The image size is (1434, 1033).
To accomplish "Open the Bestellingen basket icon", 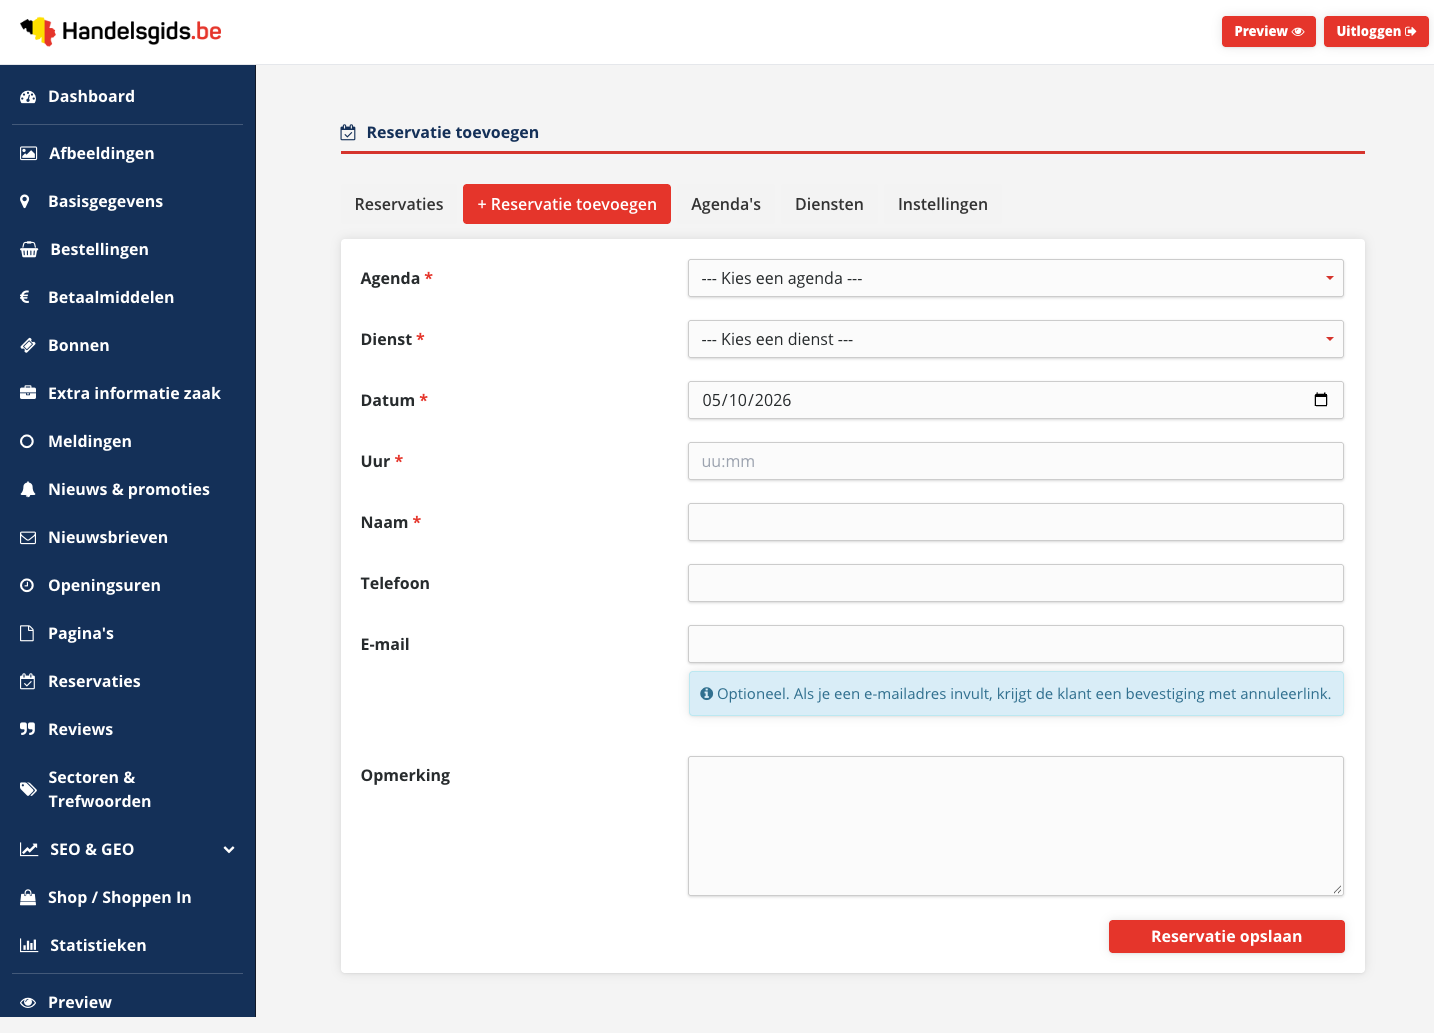I will tap(29, 249).
